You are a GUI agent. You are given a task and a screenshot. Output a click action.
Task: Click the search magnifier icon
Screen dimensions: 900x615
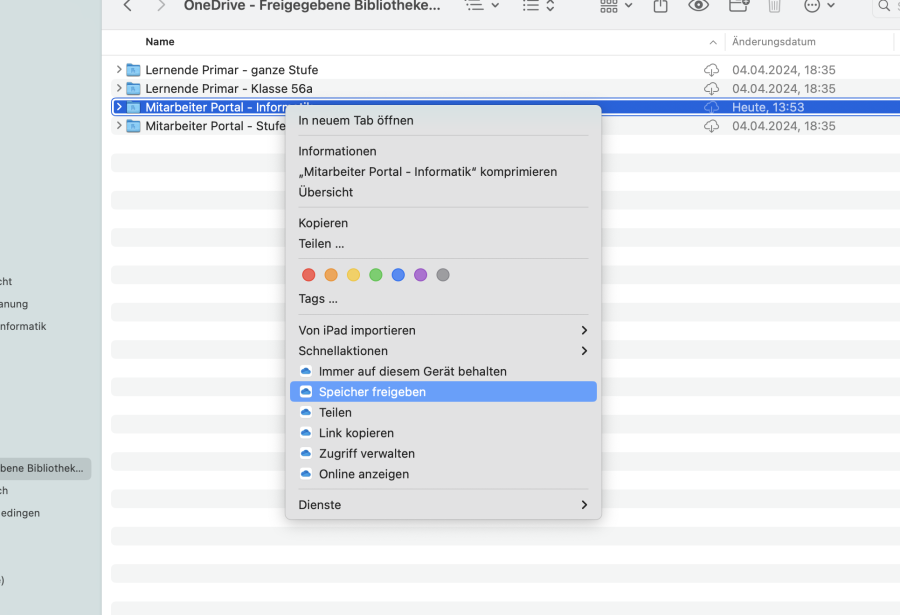883,7
